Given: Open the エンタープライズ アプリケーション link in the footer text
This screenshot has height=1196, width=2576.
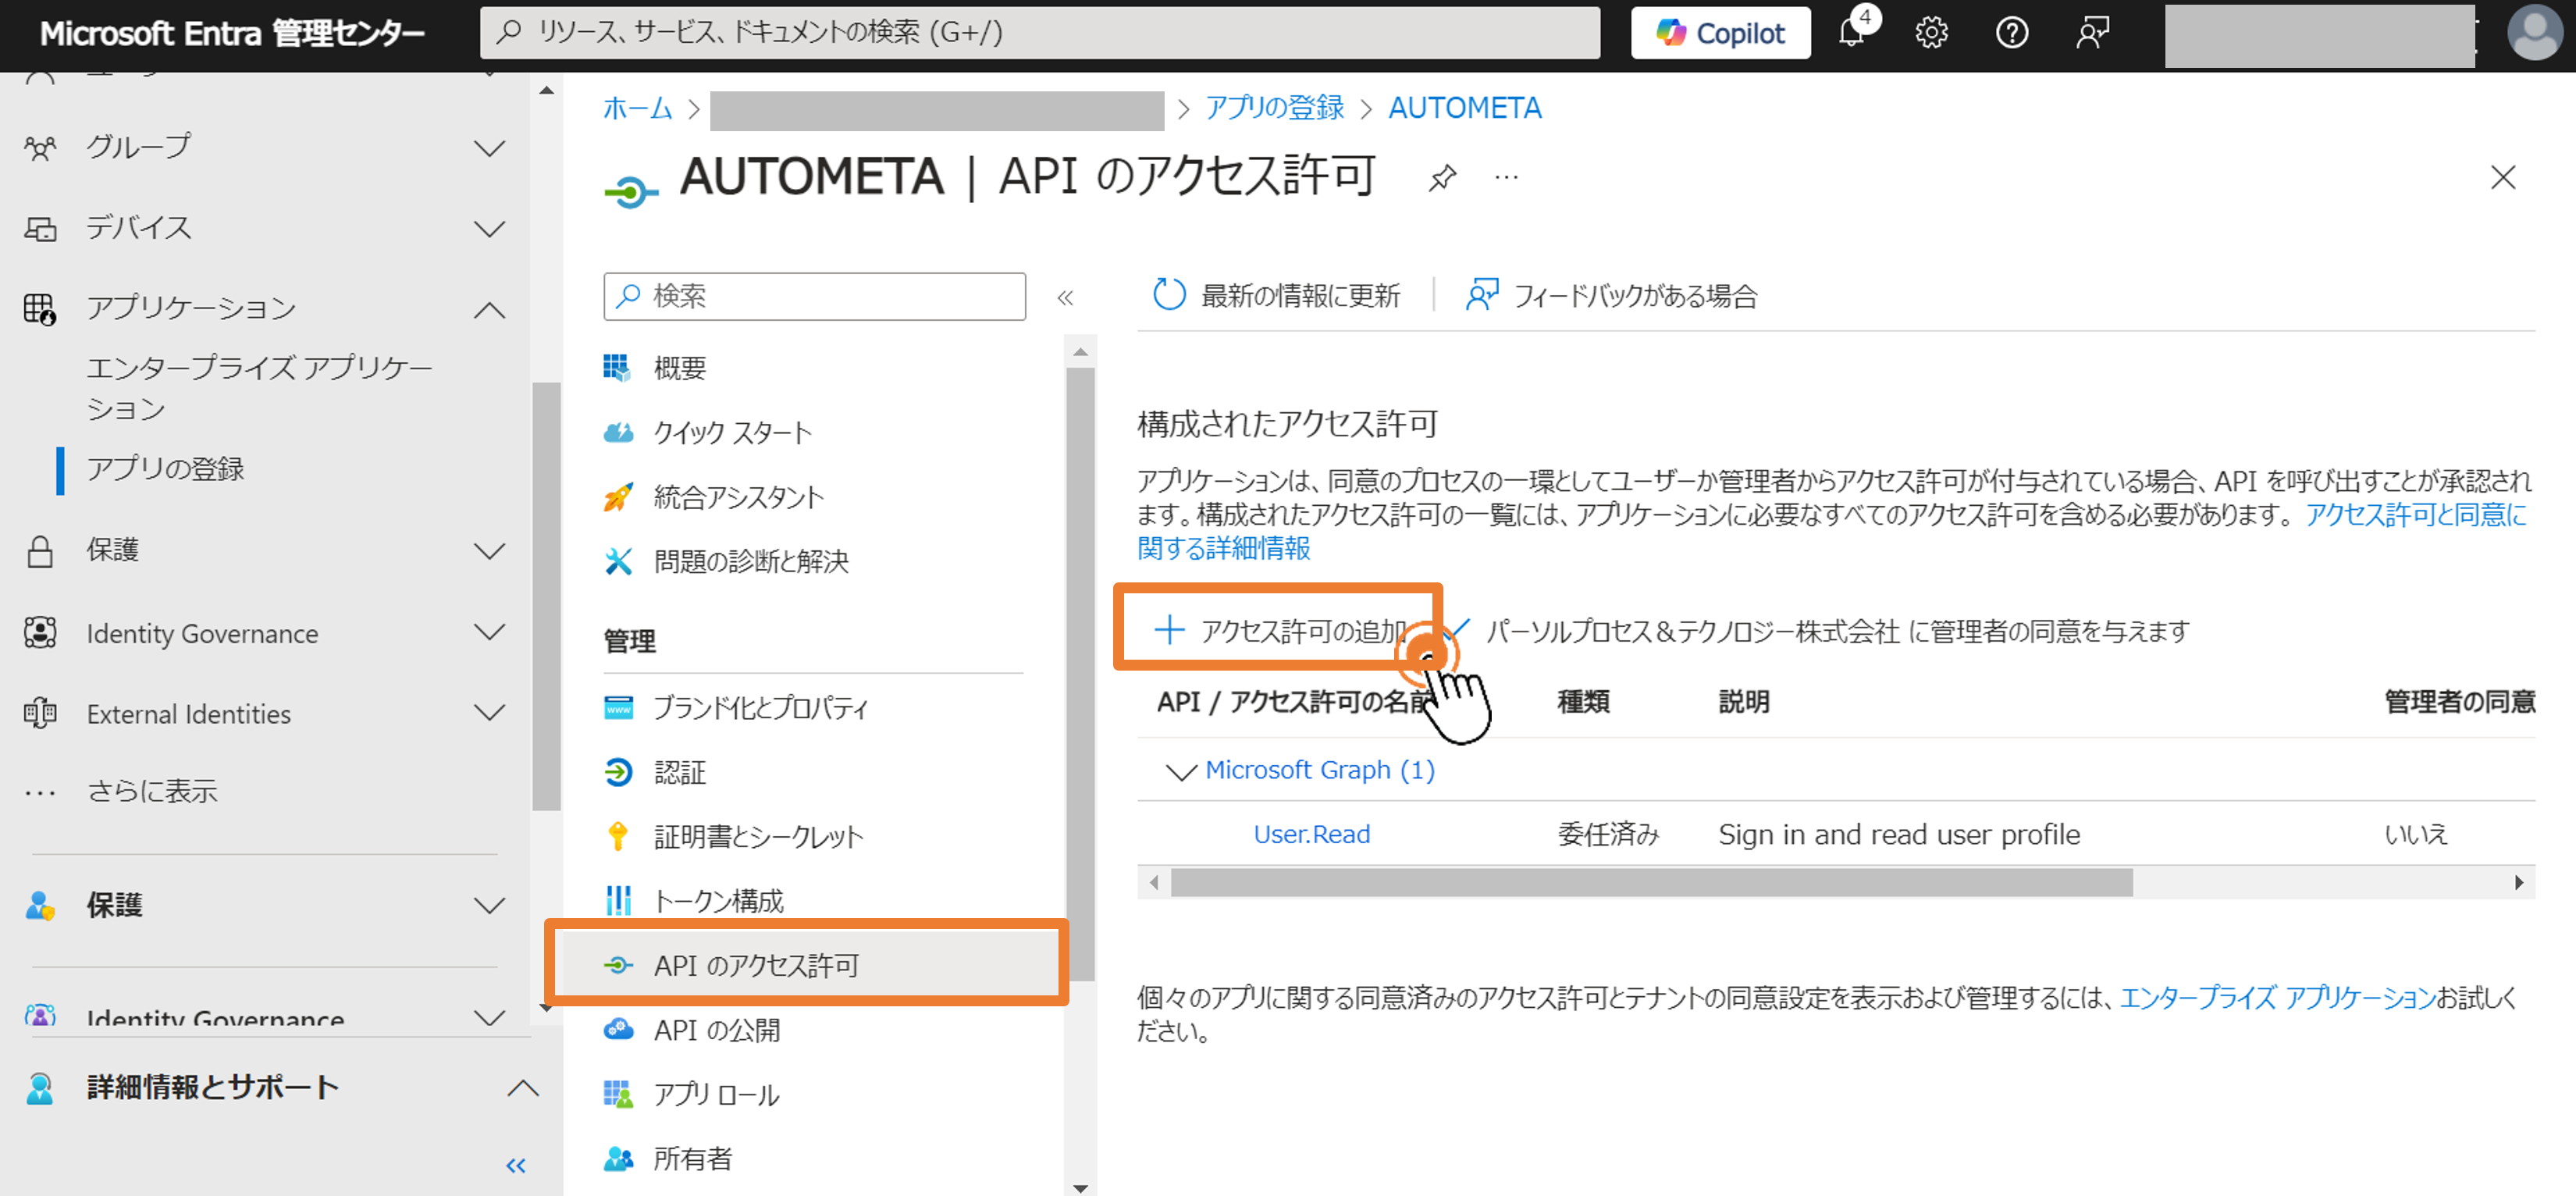Looking at the screenshot, I should pyautogui.click(x=2277, y=998).
